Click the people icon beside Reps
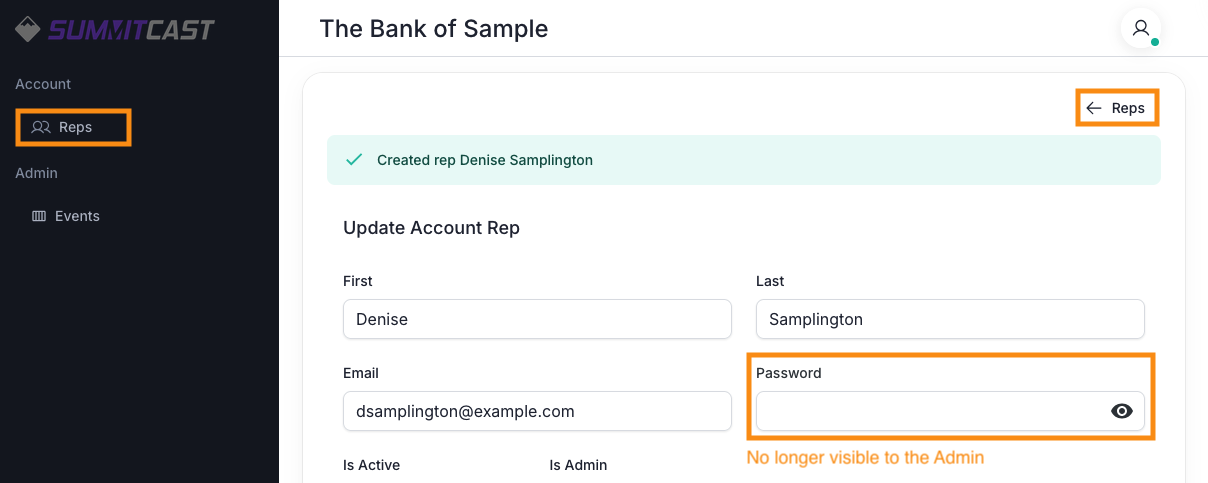The image size is (1208, 483). (x=41, y=127)
